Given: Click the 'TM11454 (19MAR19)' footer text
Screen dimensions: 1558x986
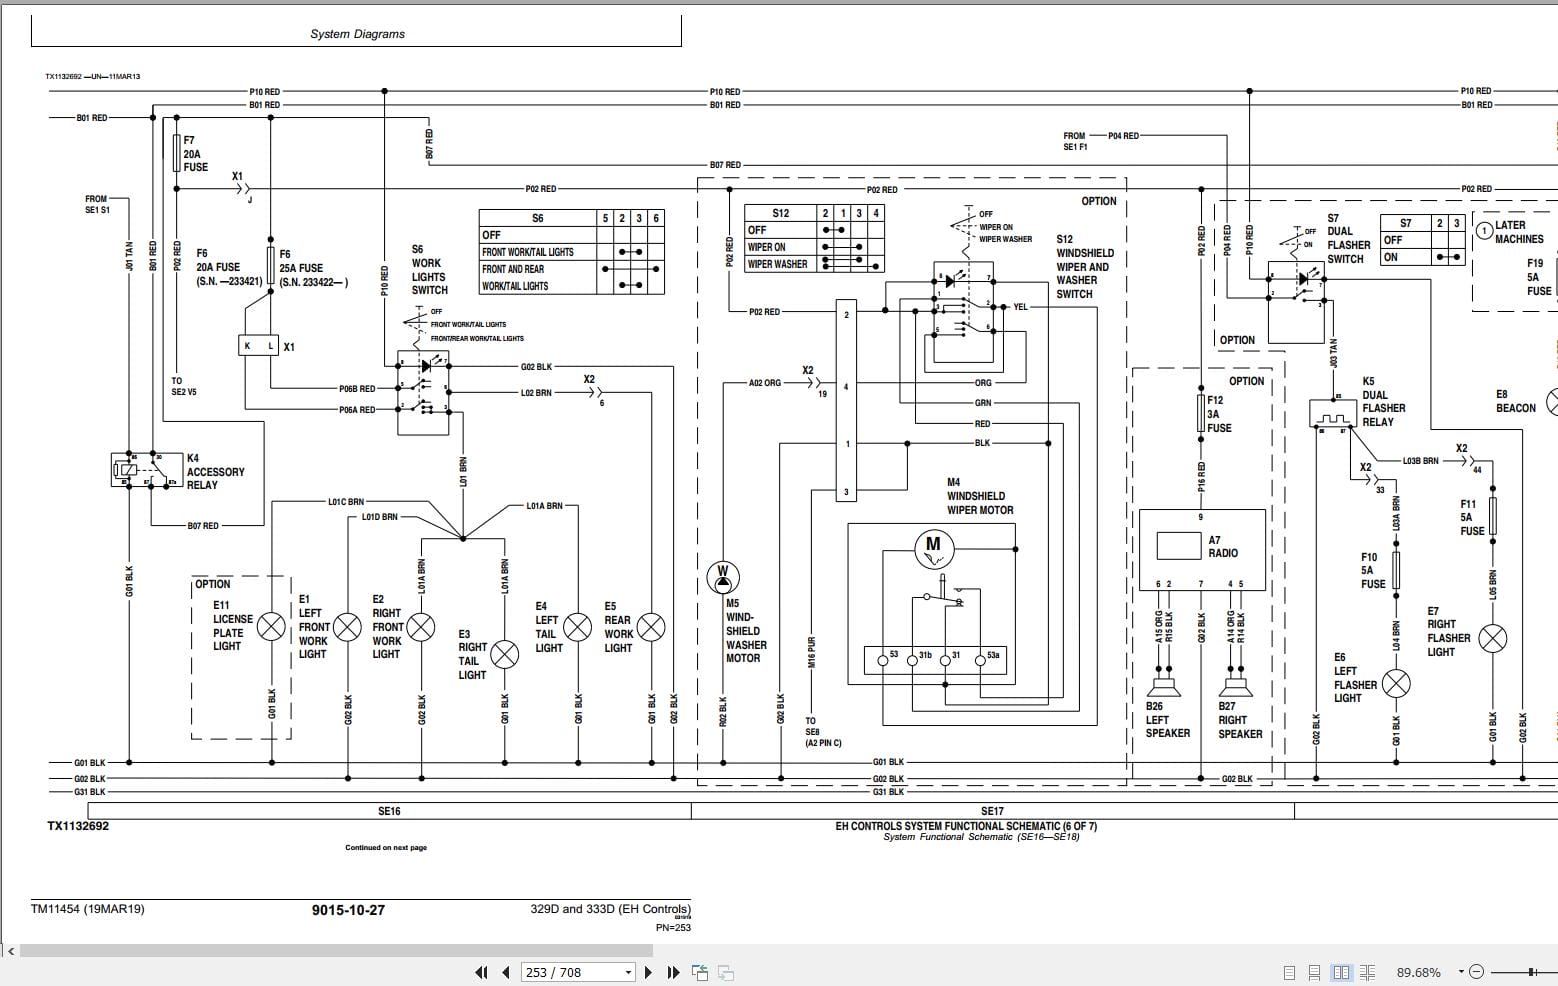Looking at the screenshot, I should pos(88,910).
